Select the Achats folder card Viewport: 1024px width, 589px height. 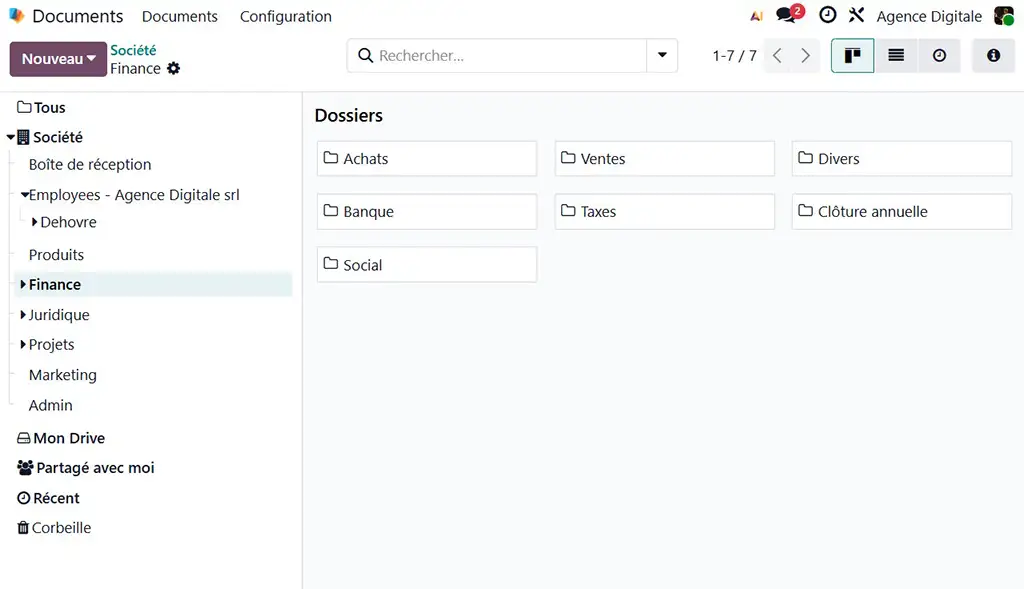427,158
